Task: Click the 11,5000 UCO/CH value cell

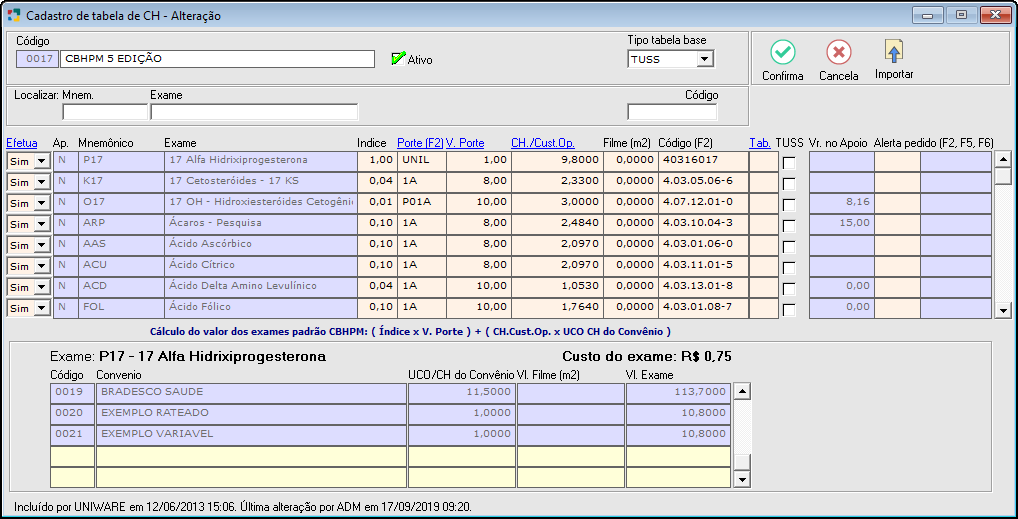Action: (x=462, y=392)
